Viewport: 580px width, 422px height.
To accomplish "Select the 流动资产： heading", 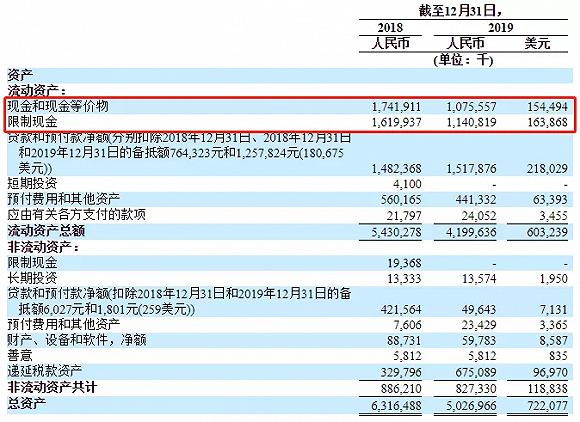I will [x=37, y=91].
